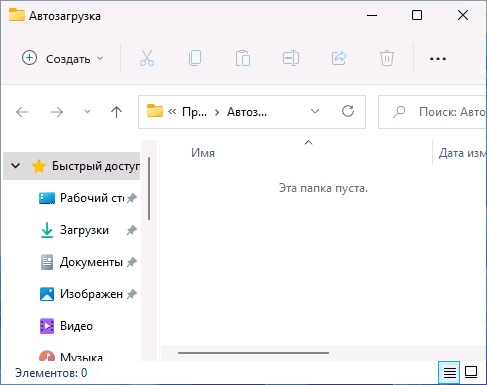
Task: Click the Эта папка пуста message
Action: (x=323, y=188)
